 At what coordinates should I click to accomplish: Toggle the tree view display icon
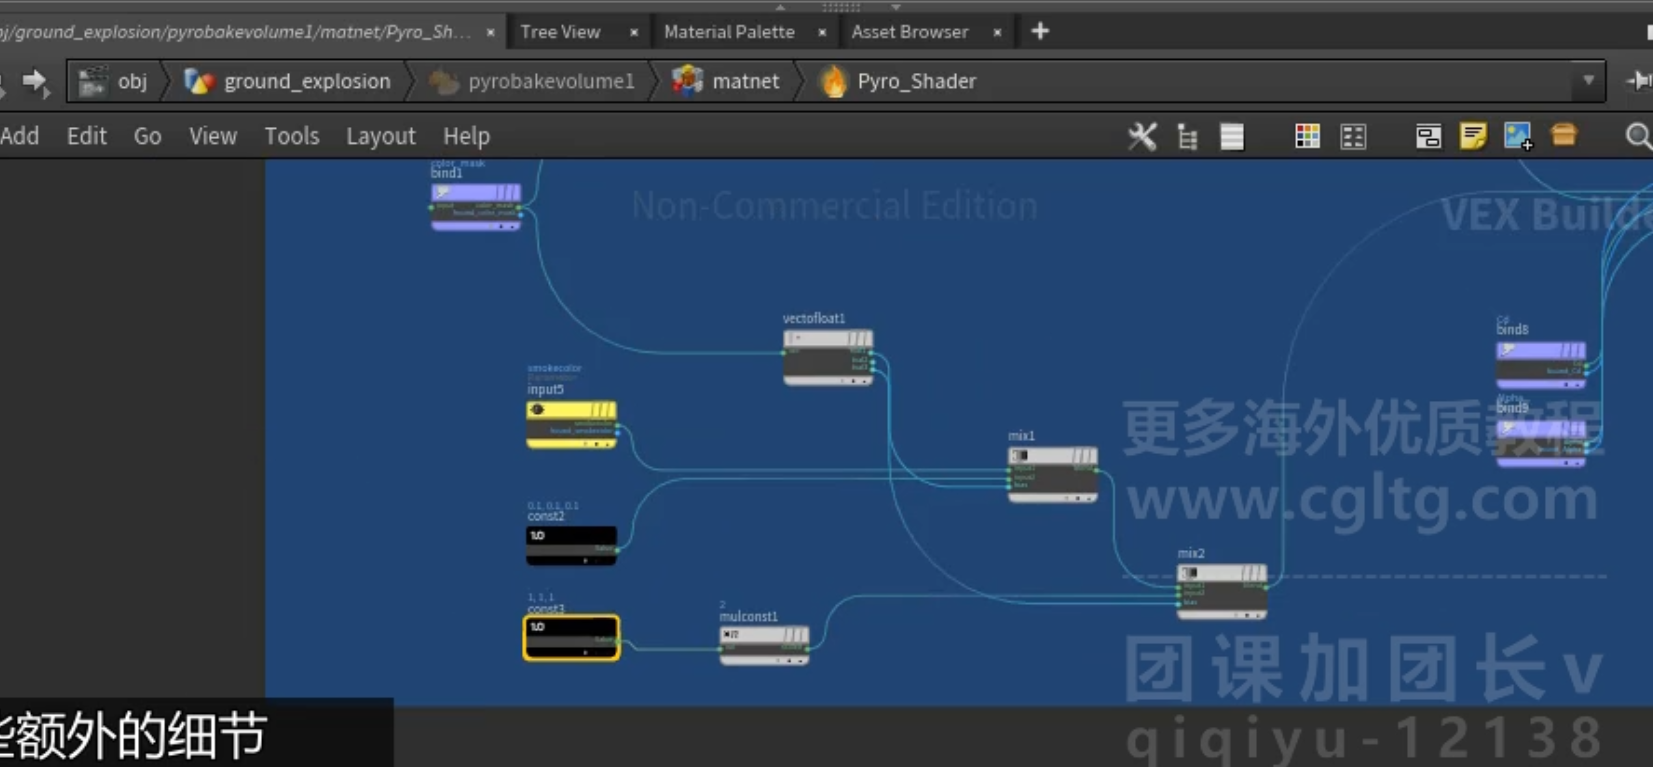1187,137
